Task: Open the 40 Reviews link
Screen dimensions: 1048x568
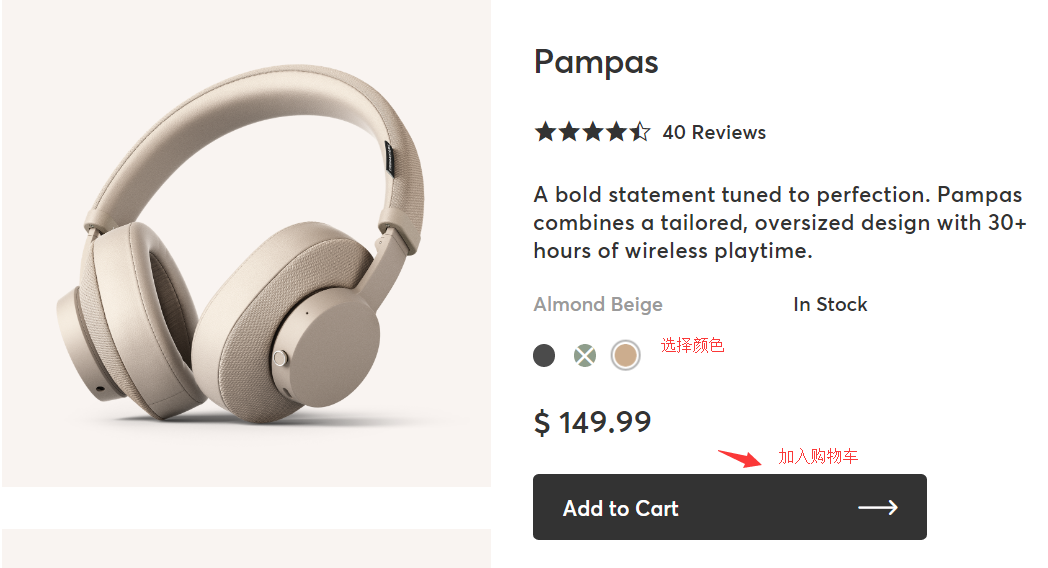Action: click(714, 132)
